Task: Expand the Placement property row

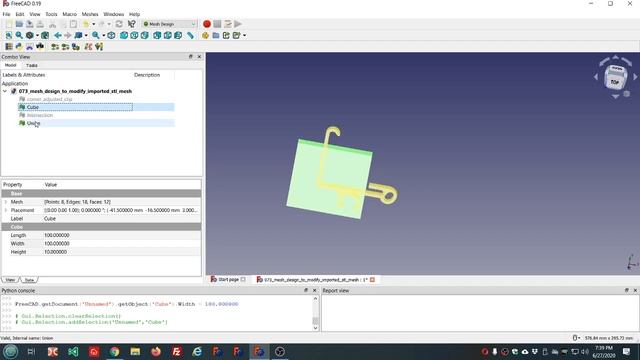Action: 6,210
